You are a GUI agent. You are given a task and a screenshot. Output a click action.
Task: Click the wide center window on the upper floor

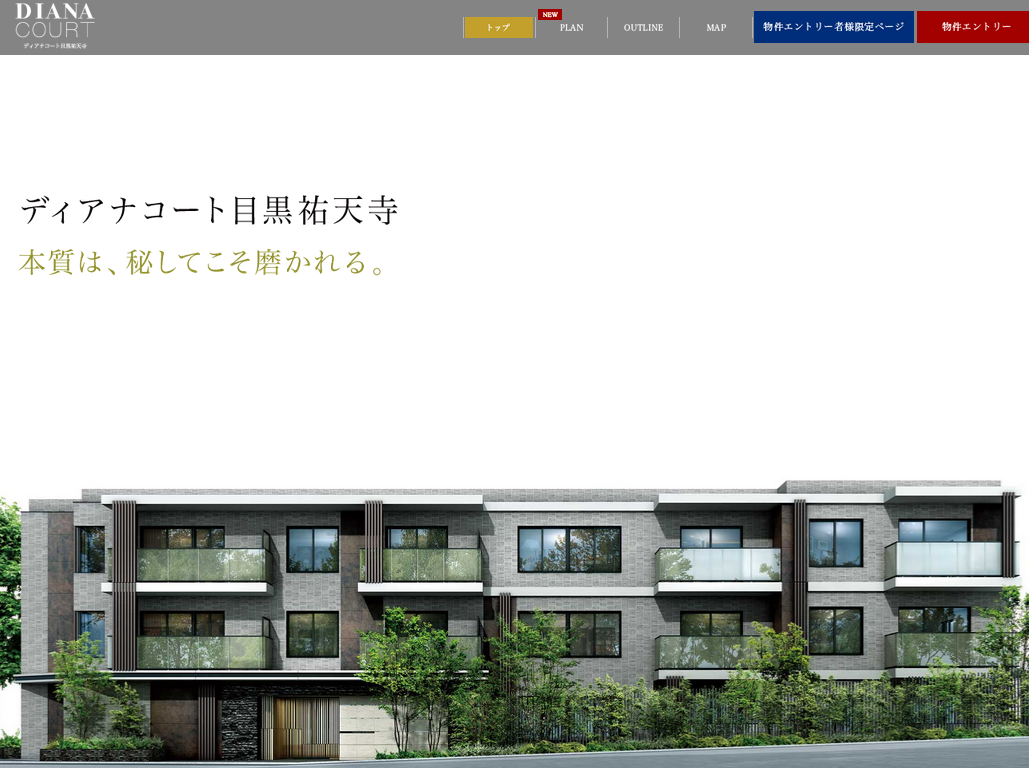pos(569,549)
